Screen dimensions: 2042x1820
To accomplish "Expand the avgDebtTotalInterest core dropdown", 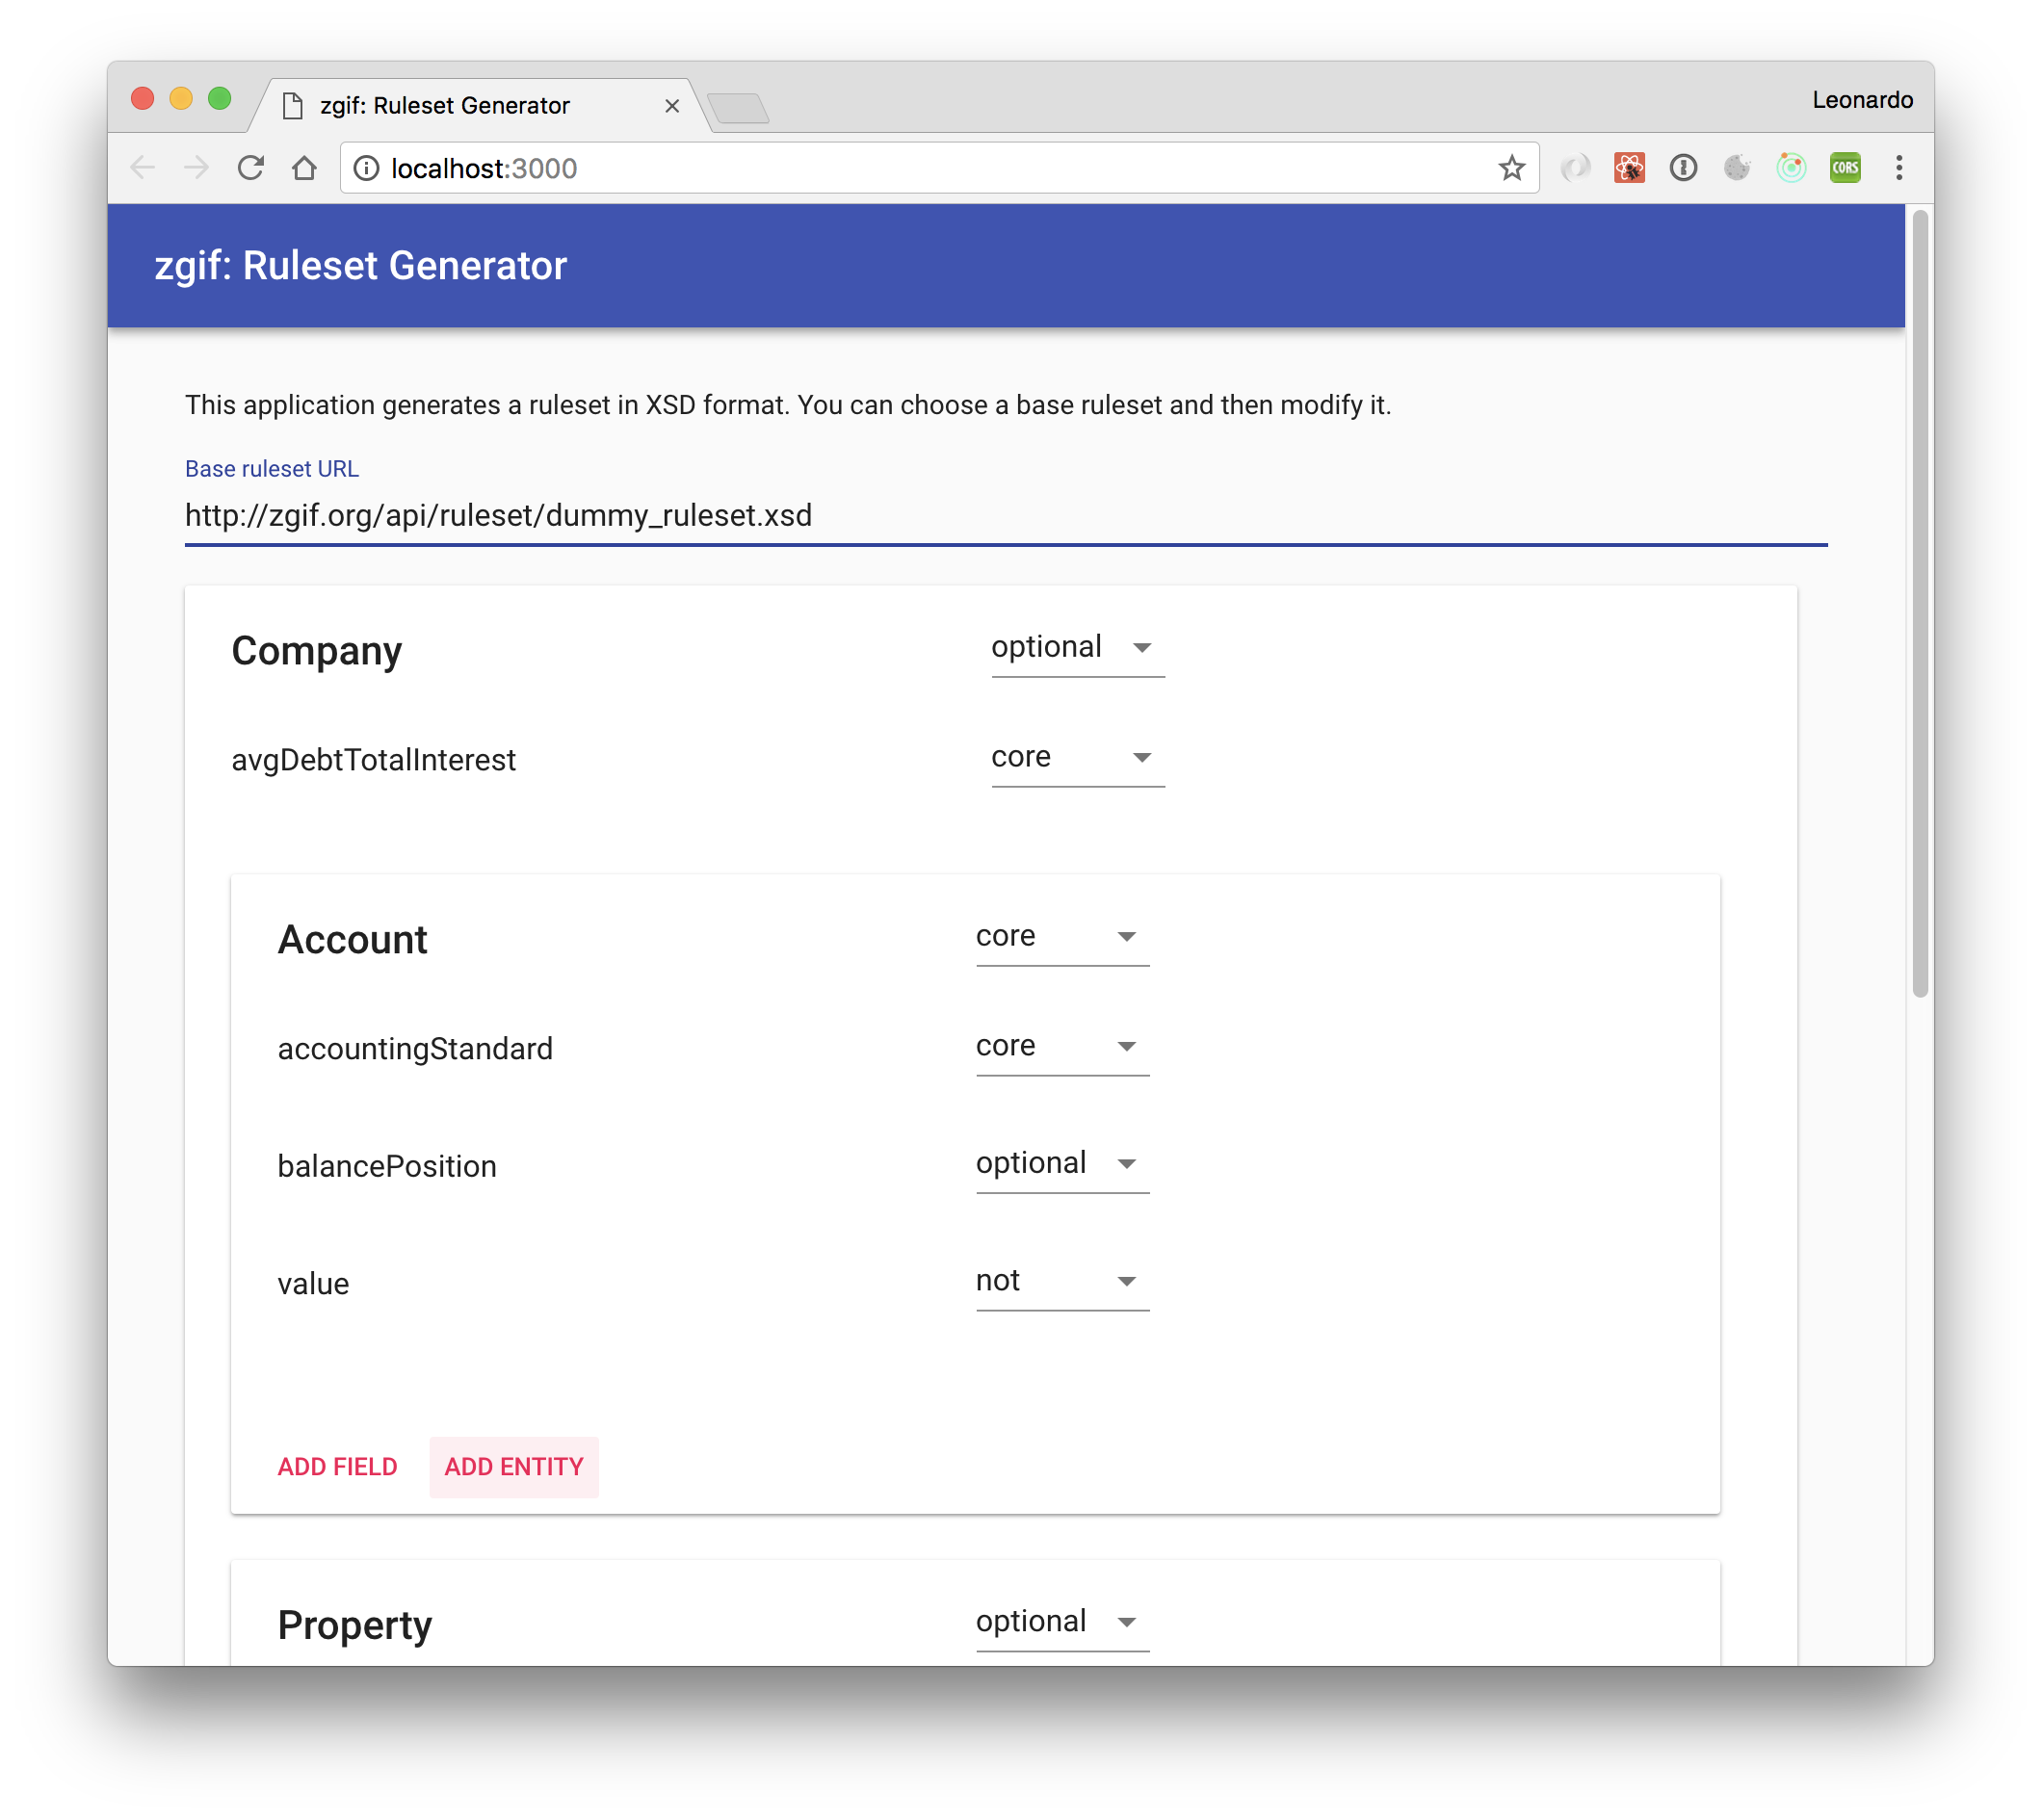I will click(x=1076, y=758).
